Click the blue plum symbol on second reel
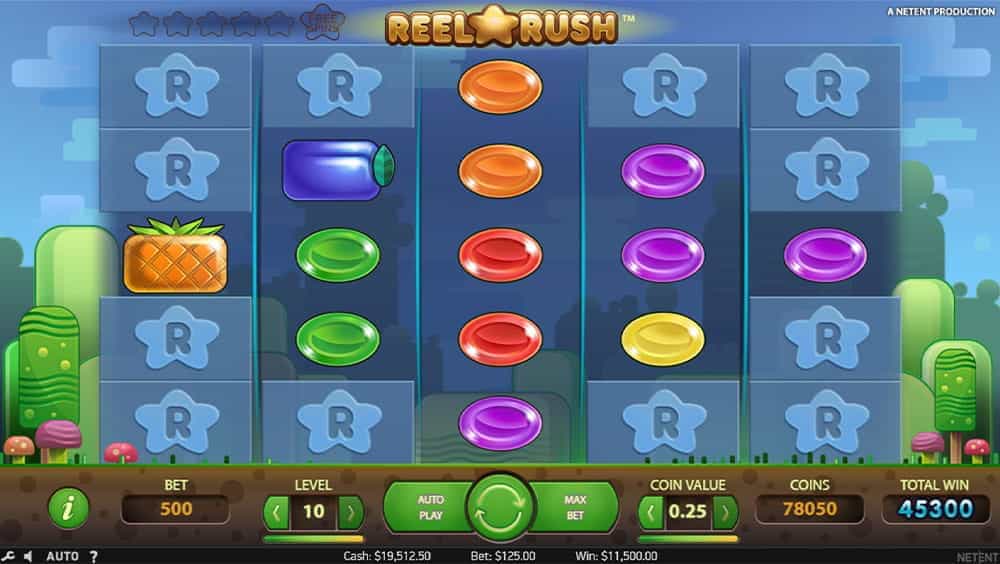 pos(338,170)
